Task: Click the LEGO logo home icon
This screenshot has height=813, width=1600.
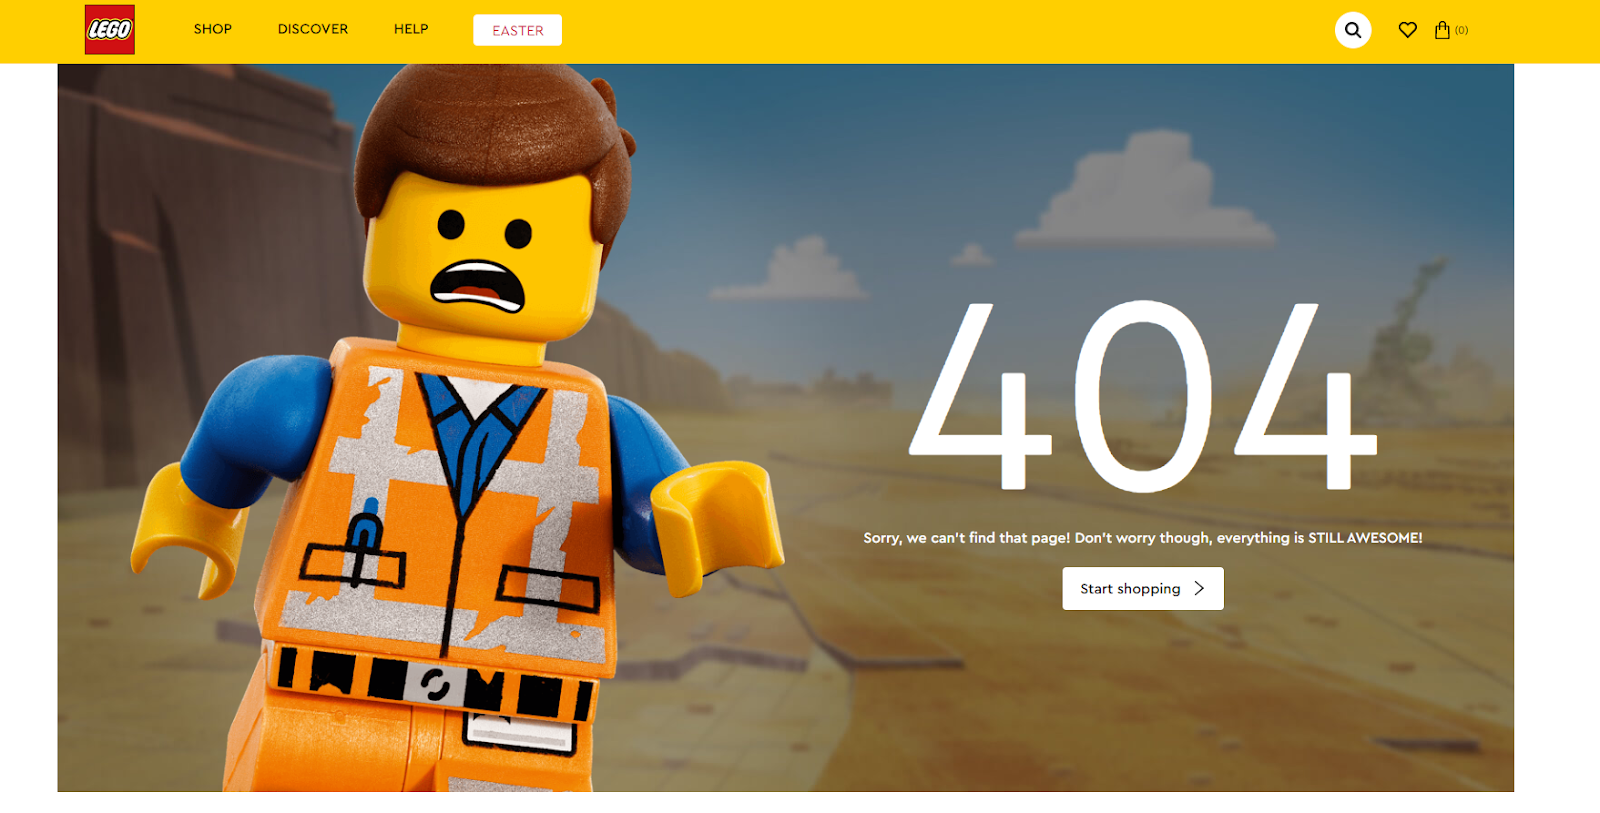Action: tap(110, 30)
